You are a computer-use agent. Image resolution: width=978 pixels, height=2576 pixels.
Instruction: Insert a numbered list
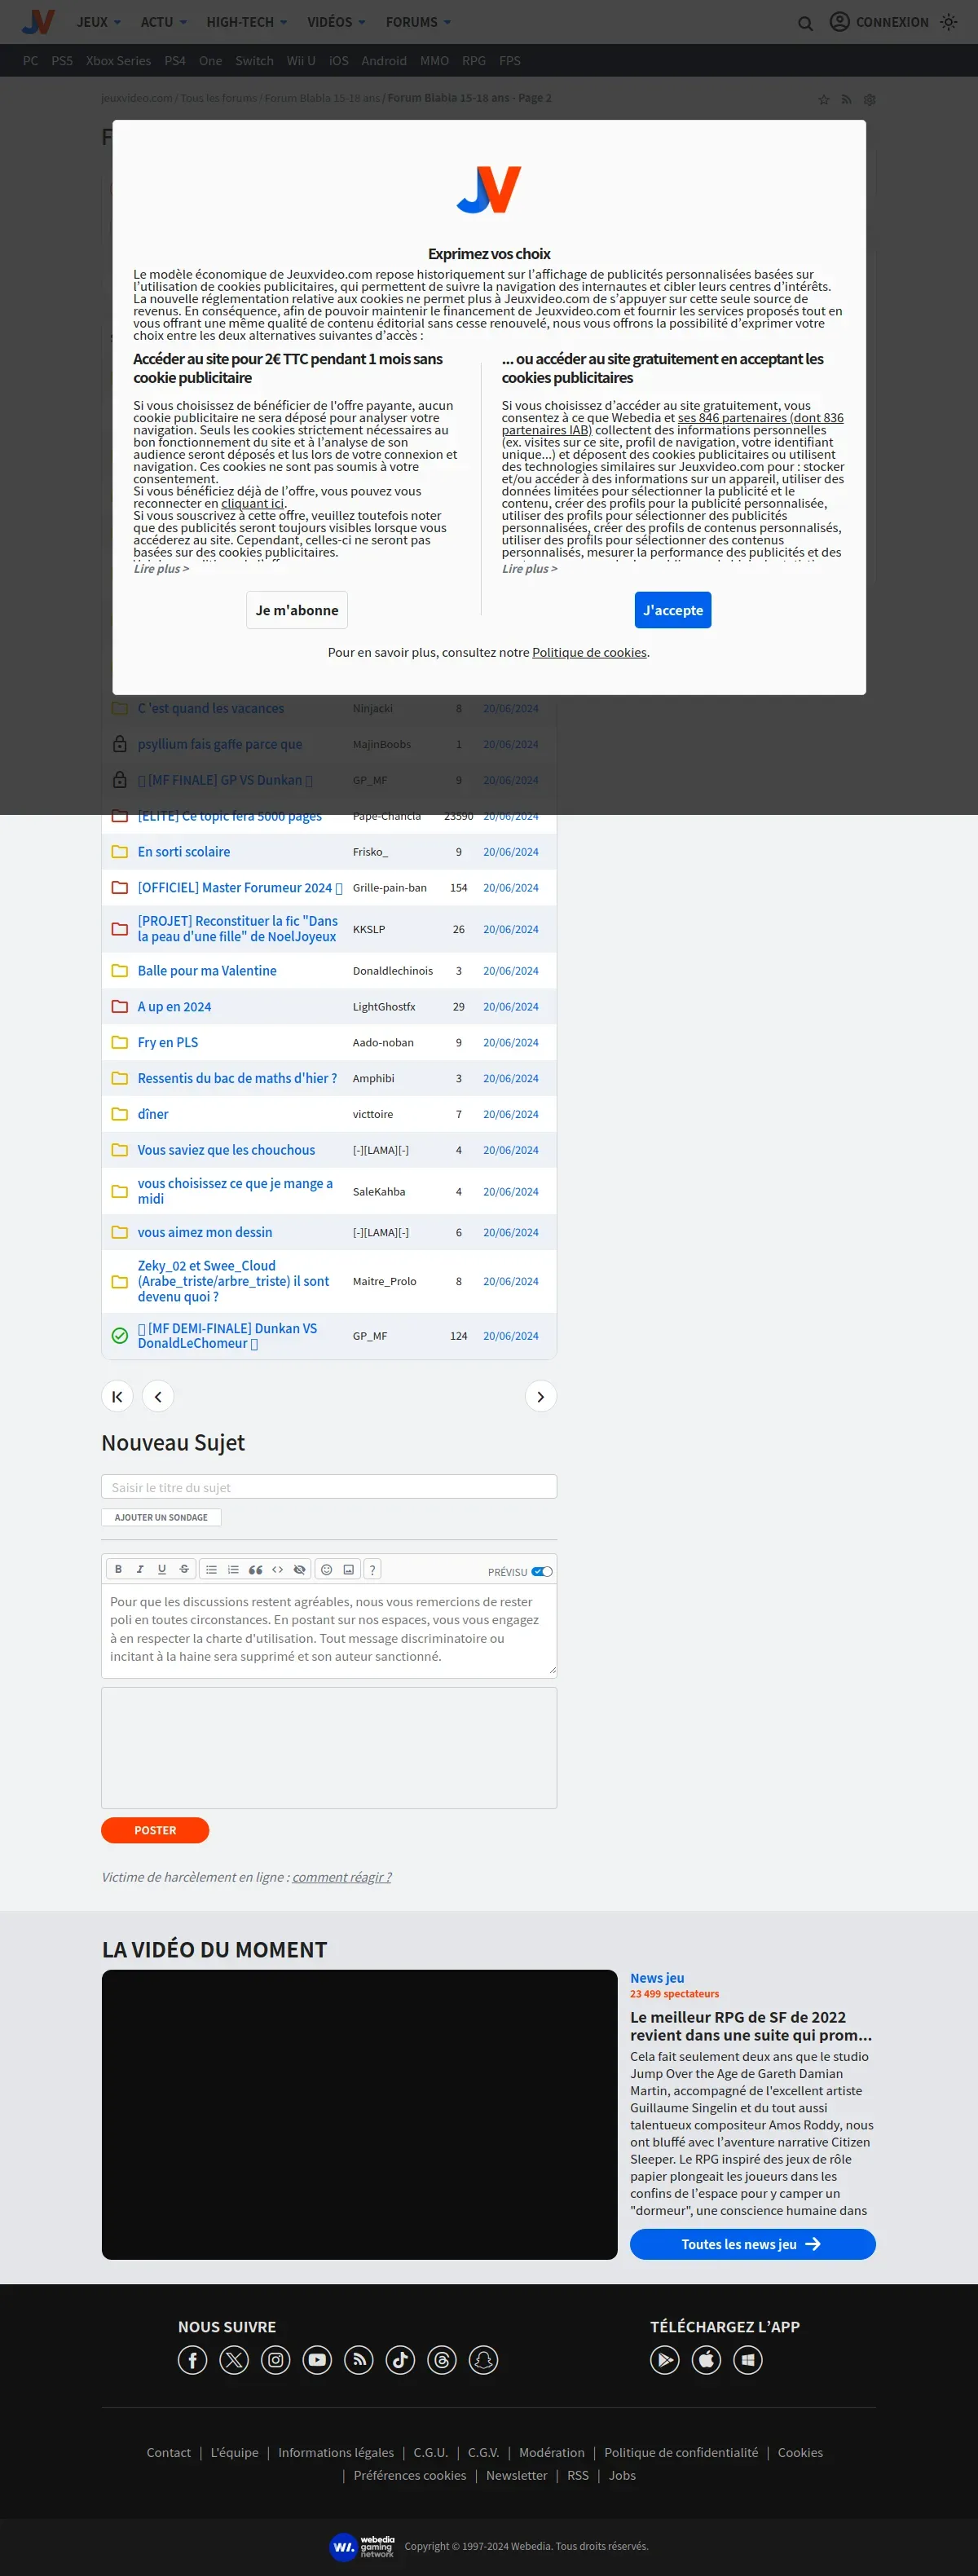[x=233, y=1569]
